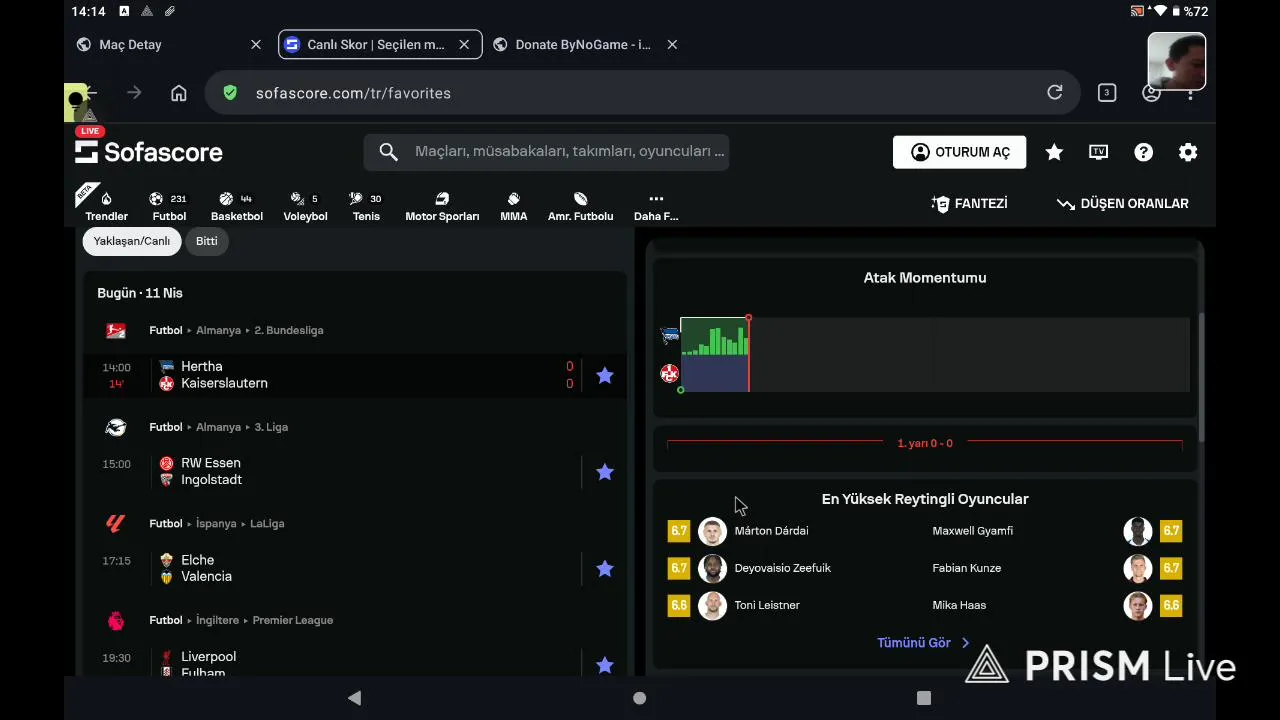Open Fabian Kunze player row
1280x720 pixels.
(x=1057, y=568)
